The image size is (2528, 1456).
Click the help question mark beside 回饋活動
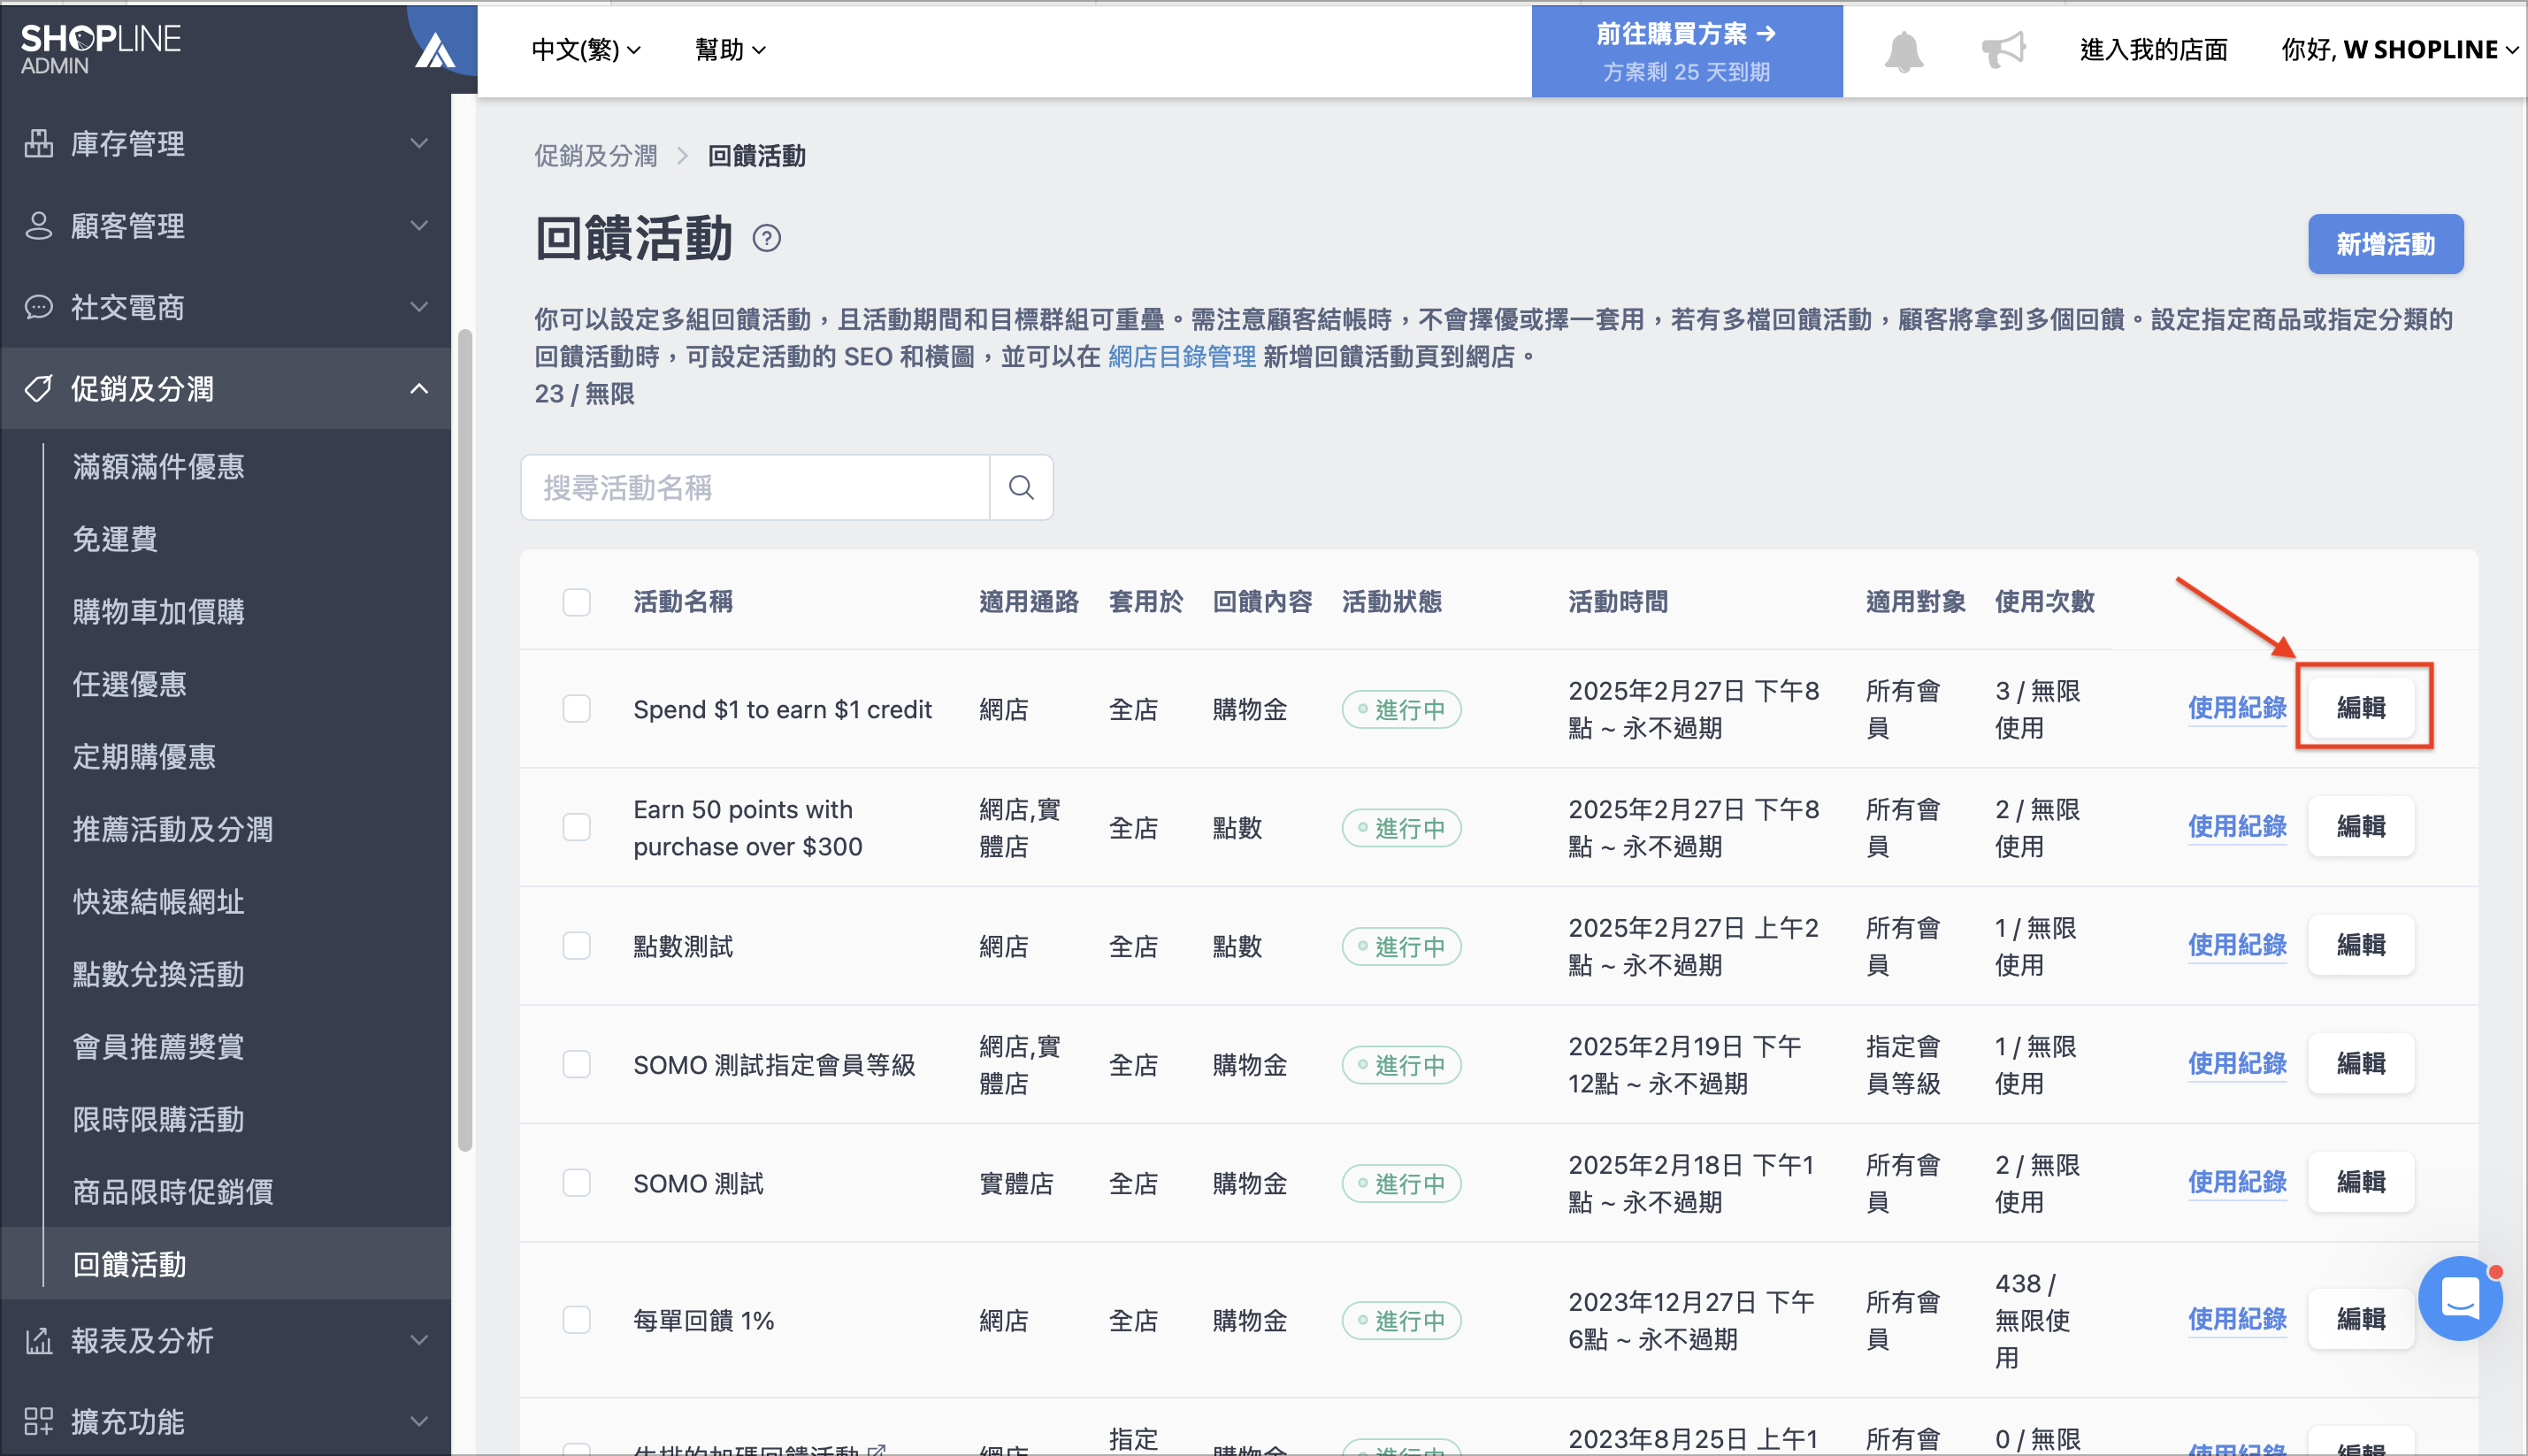(766, 239)
